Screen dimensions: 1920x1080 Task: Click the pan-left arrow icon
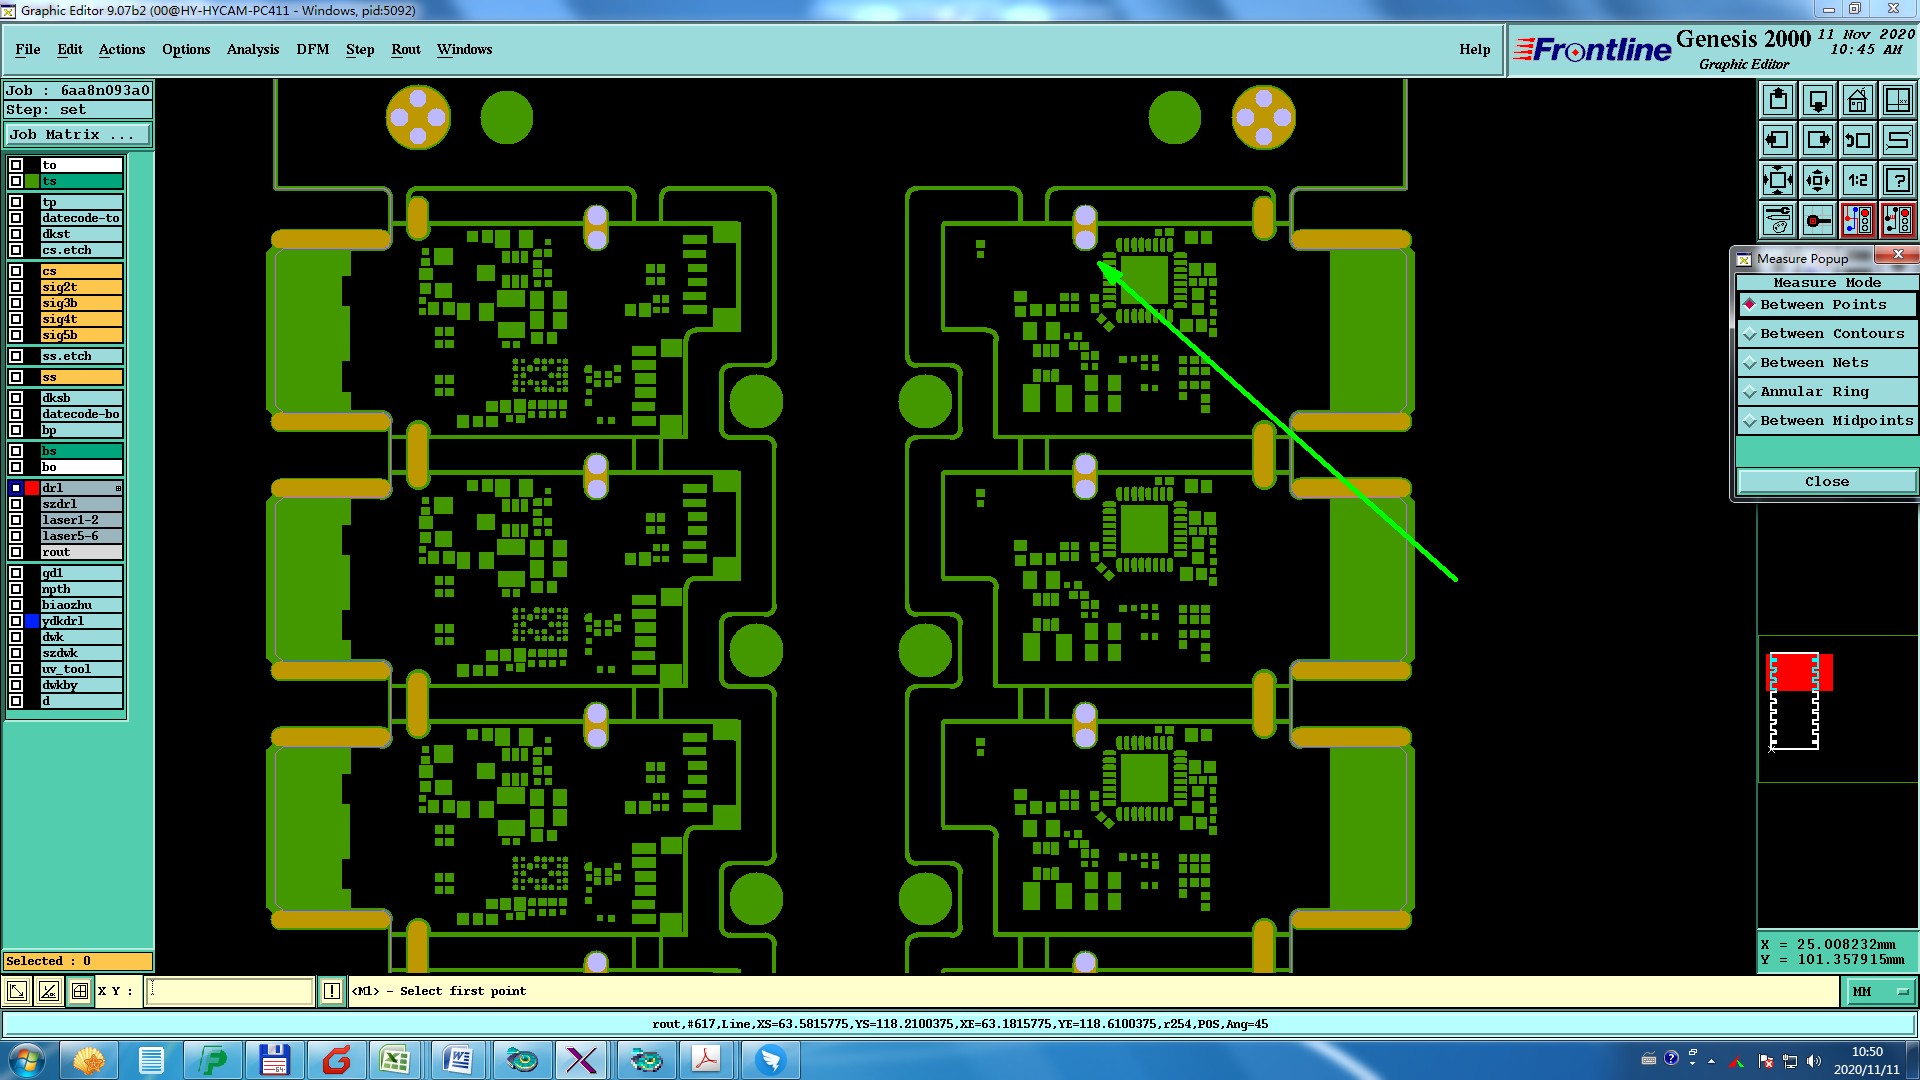[1778, 140]
